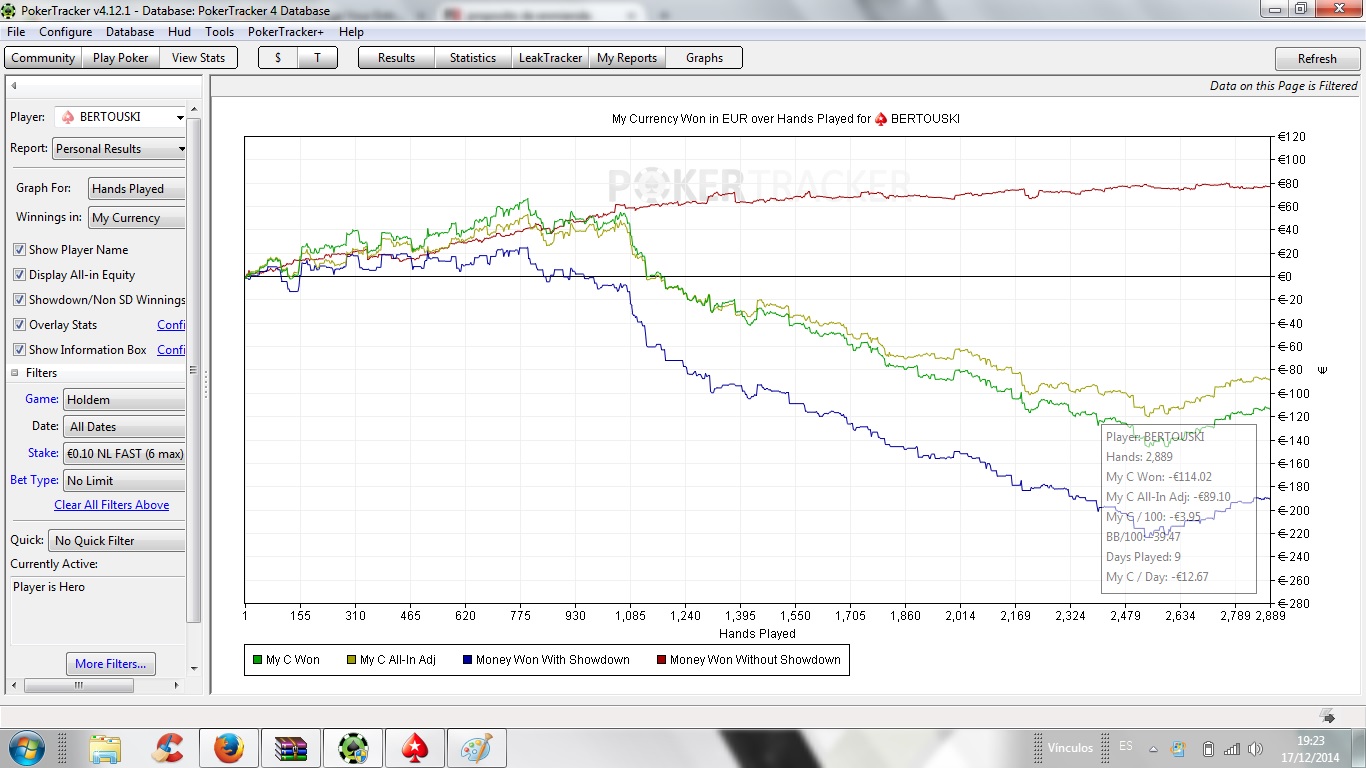The width and height of the screenshot is (1366, 768).
Task: Show hidden system tray icons
Action: [1153, 749]
